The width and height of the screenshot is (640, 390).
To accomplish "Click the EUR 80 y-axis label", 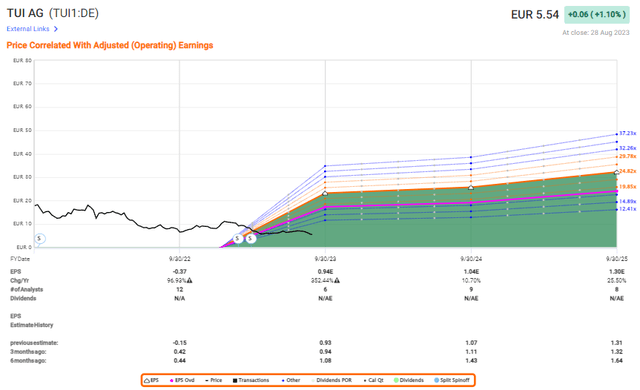I will (22, 60).
